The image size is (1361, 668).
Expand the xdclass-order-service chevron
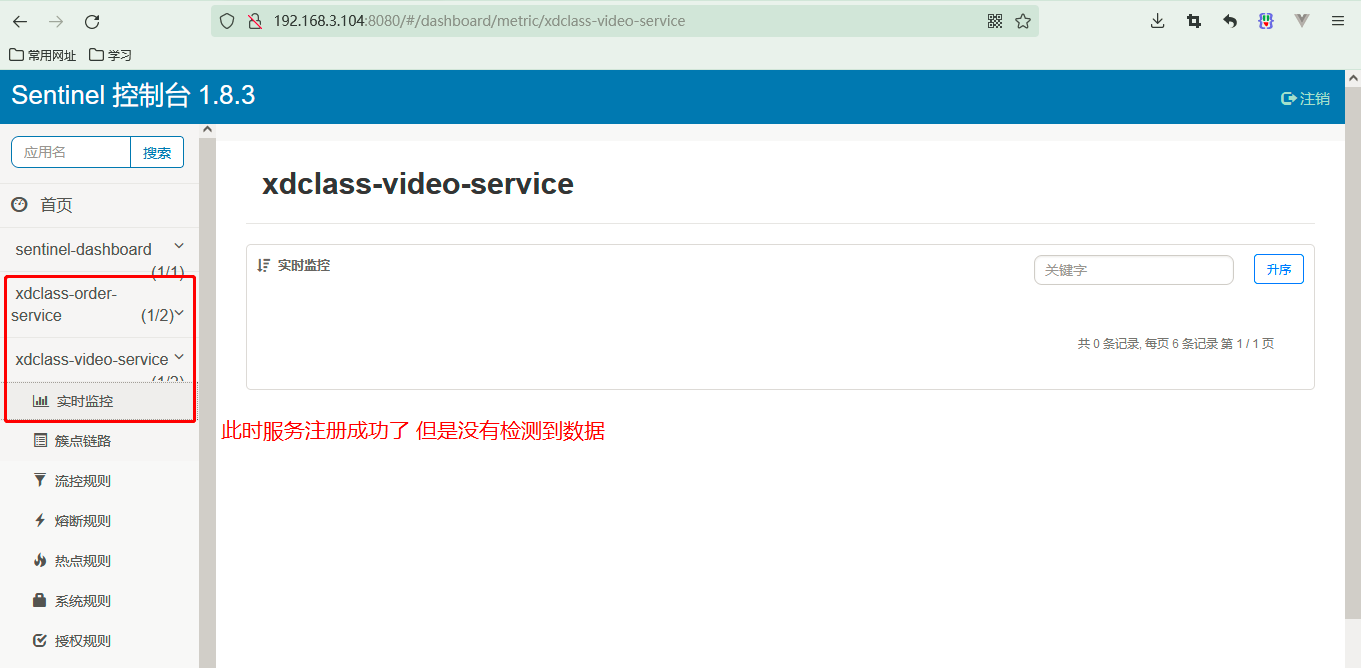pos(180,314)
